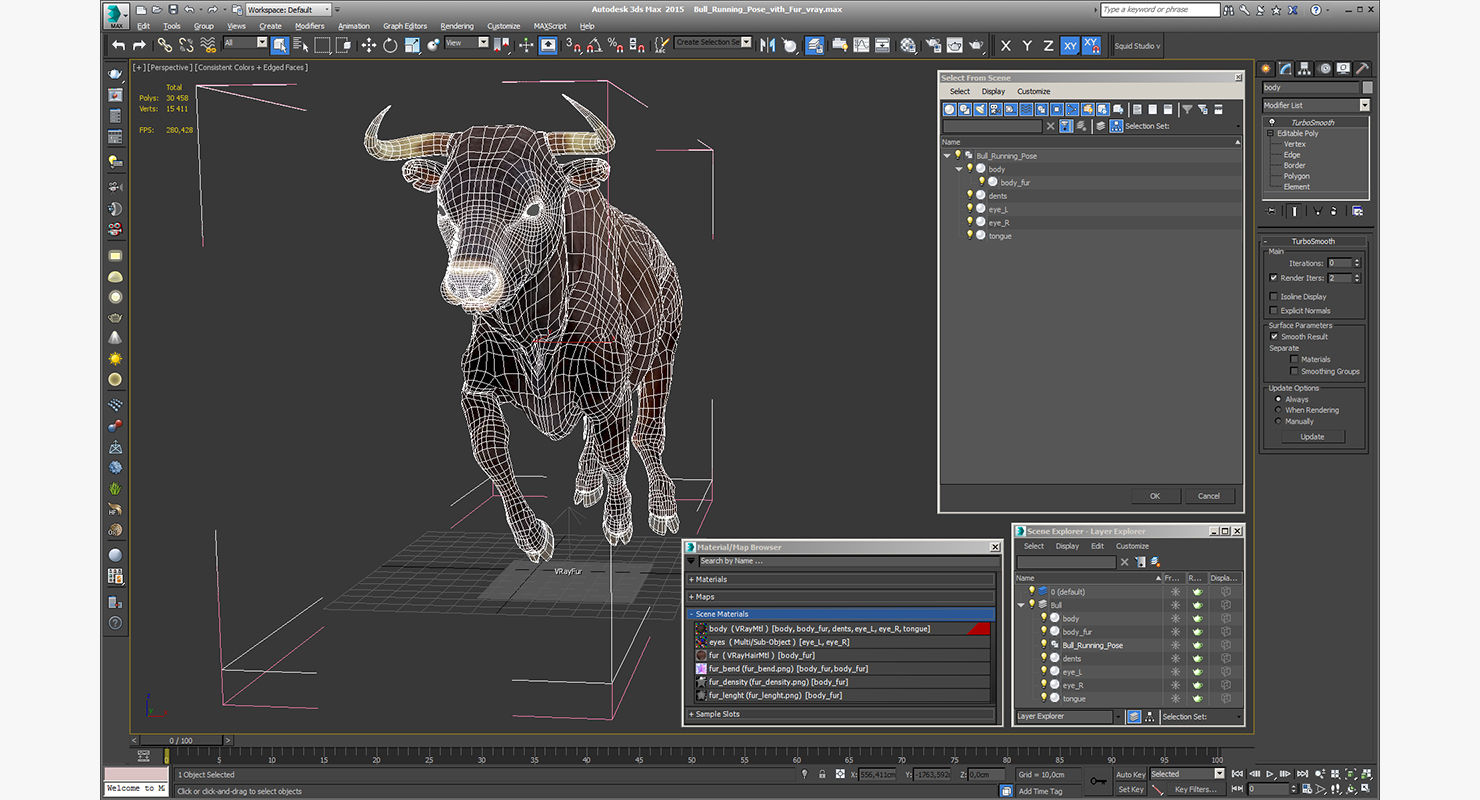Open the key mode Selected dropdown
This screenshot has height=800, width=1480.
click(1187, 774)
